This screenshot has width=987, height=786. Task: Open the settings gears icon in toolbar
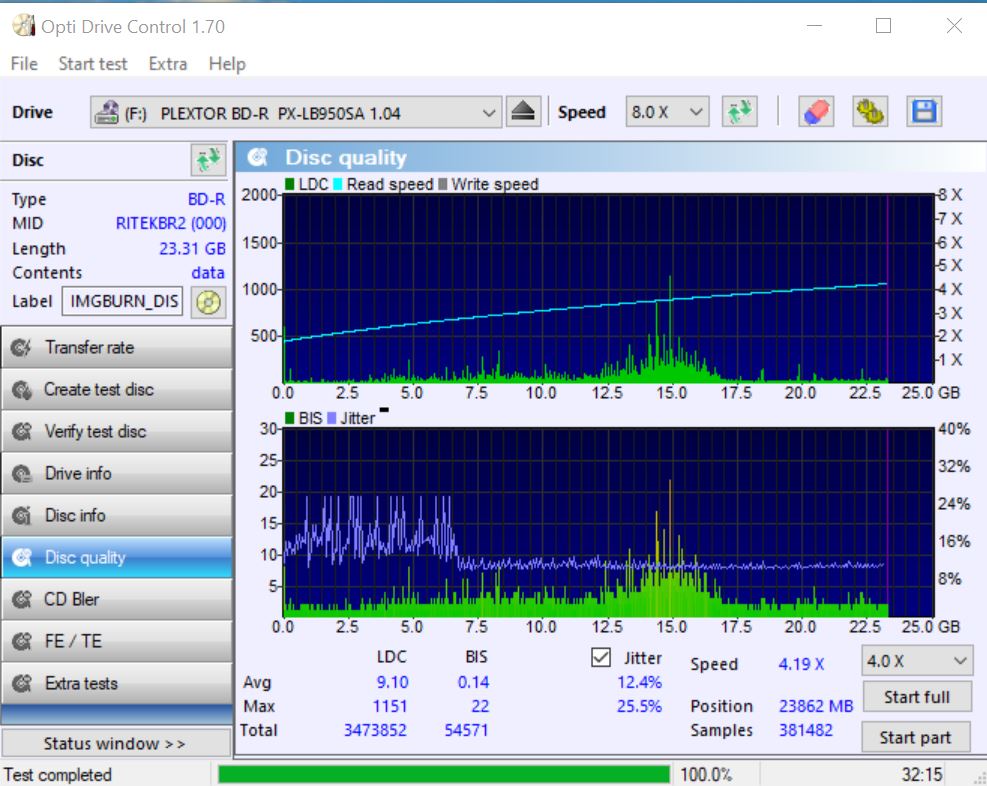point(869,112)
